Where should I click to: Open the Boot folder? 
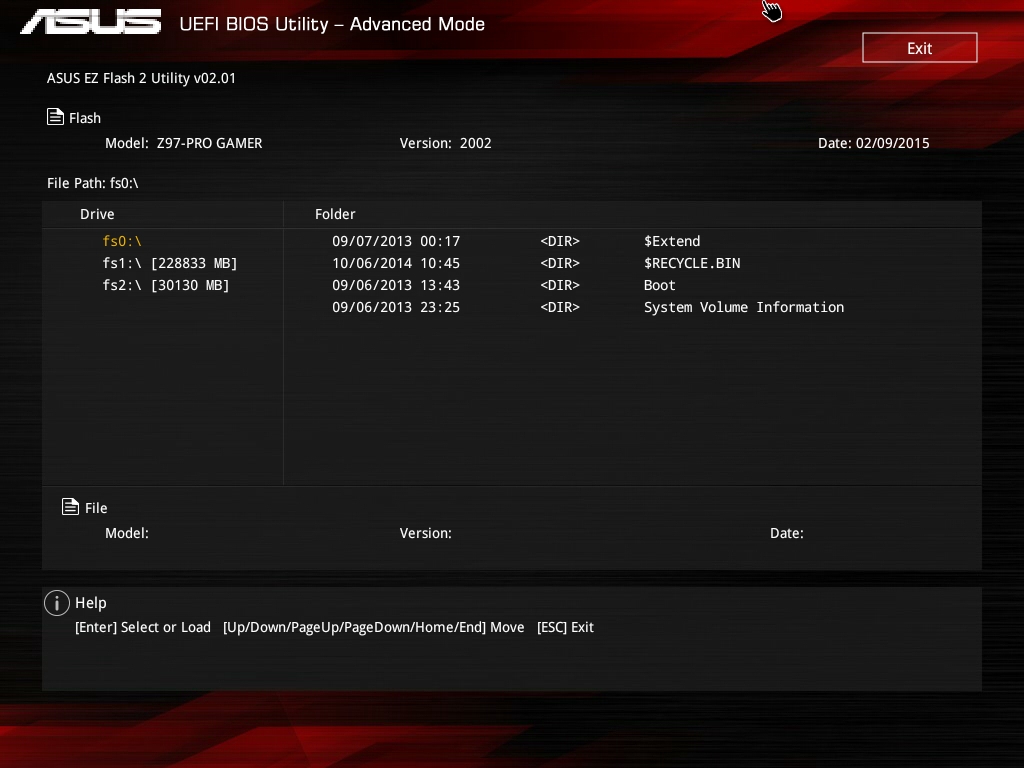pyautogui.click(x=660, y=285)
